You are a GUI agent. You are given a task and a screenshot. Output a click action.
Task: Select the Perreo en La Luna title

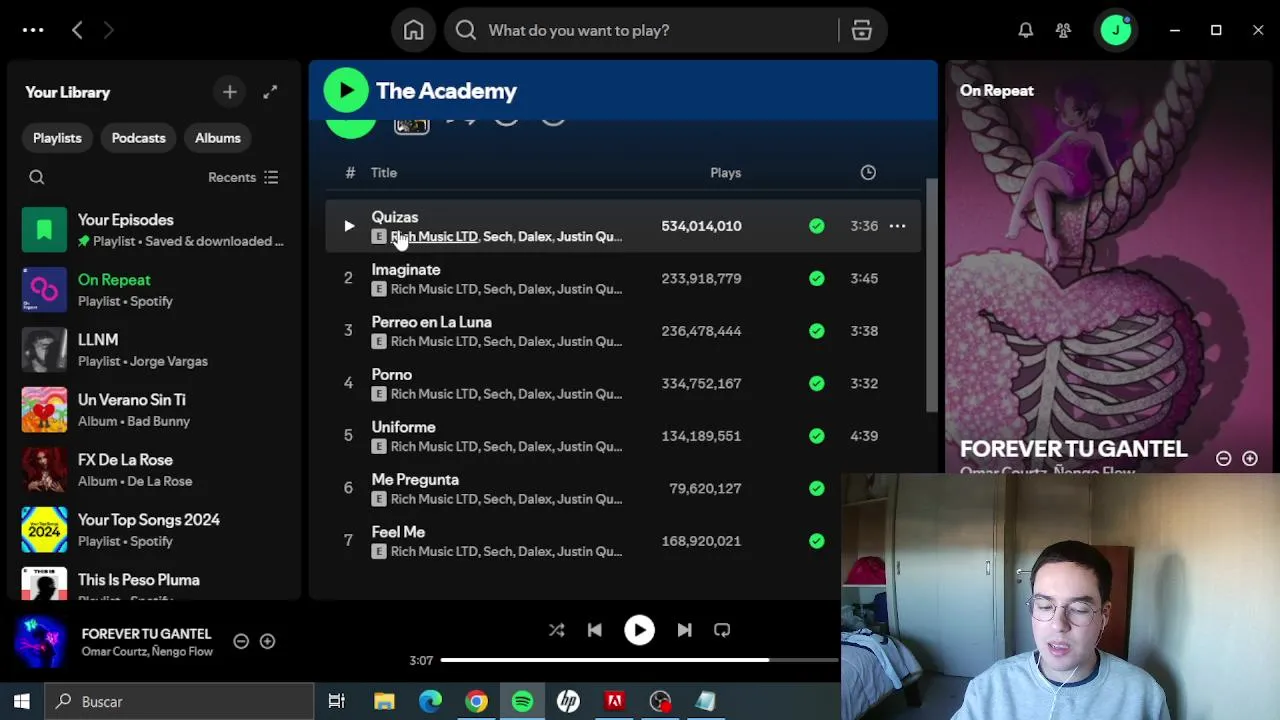click(x=431, y=322)
